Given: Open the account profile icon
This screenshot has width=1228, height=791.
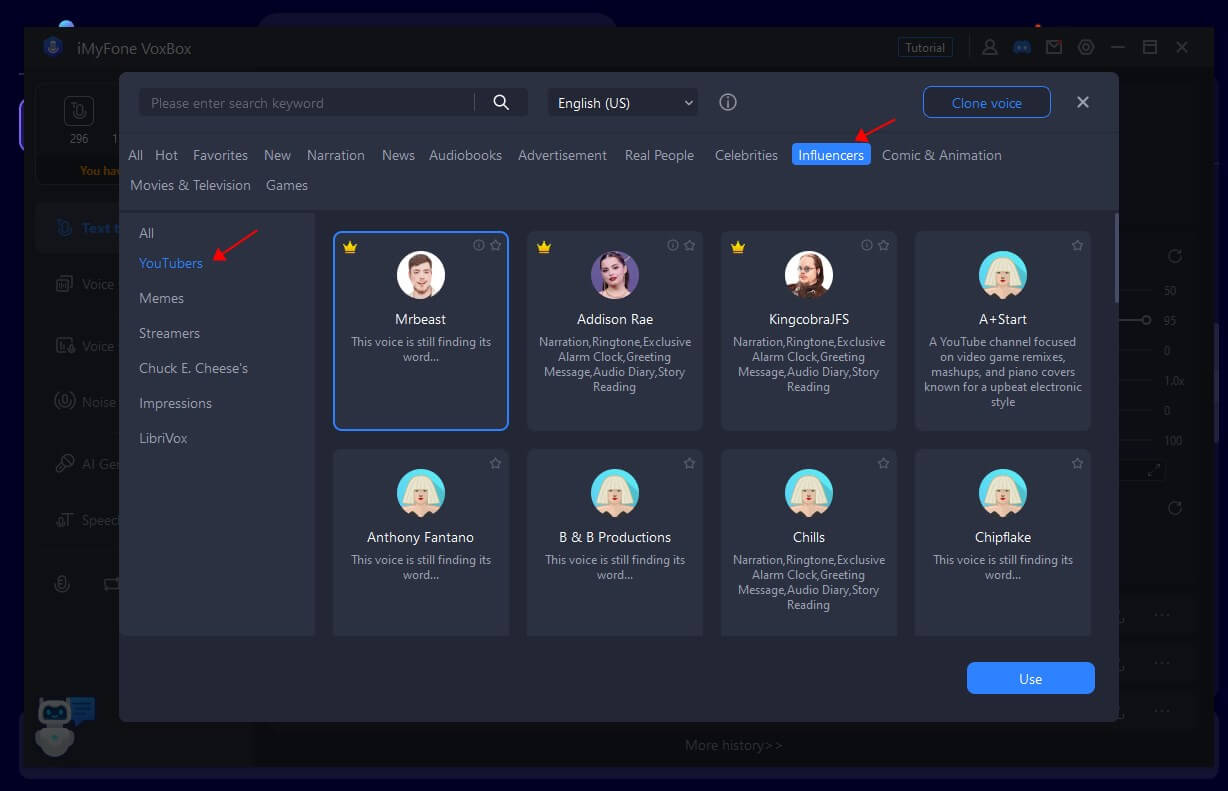Looking at the screenshot, I should tap(989, 46).
